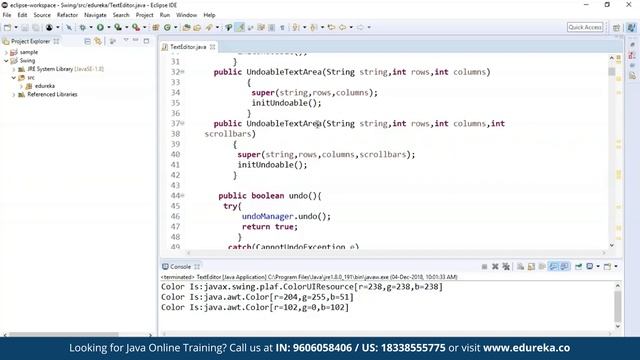Click the Search flashlight toolbar icon
The image size is (640, 360).
tap(209, 27)
